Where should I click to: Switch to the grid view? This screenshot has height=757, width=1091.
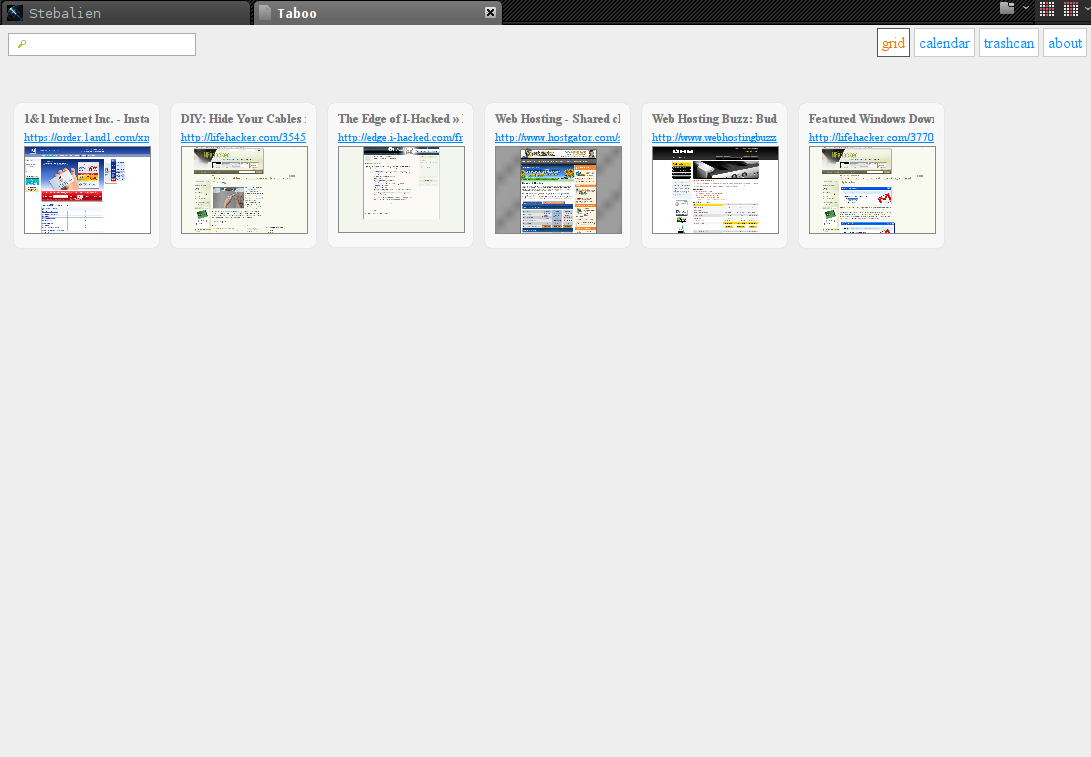tap(893, 43)
